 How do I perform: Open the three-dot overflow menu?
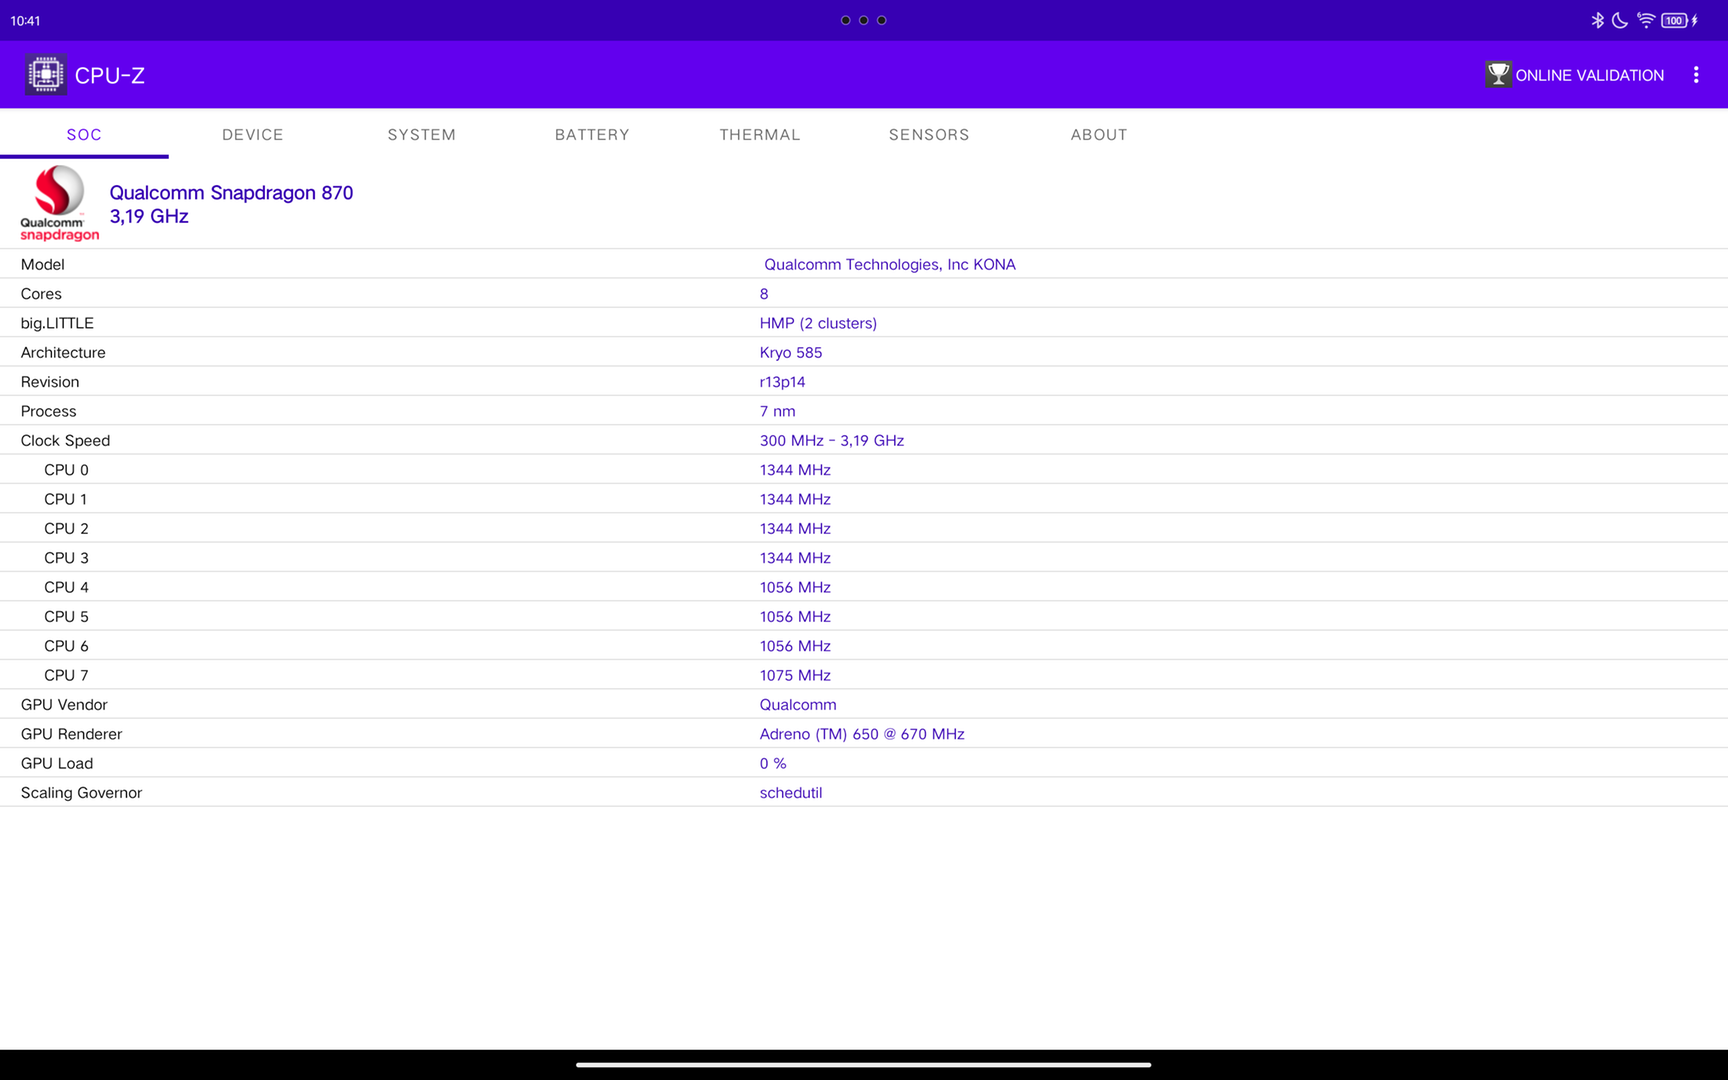(x=1696, y=75)
